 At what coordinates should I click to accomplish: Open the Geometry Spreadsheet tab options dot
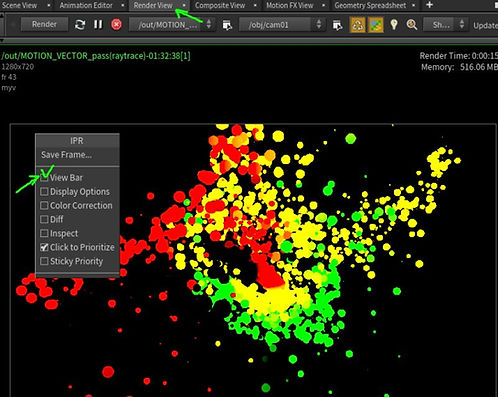[413, 5]
